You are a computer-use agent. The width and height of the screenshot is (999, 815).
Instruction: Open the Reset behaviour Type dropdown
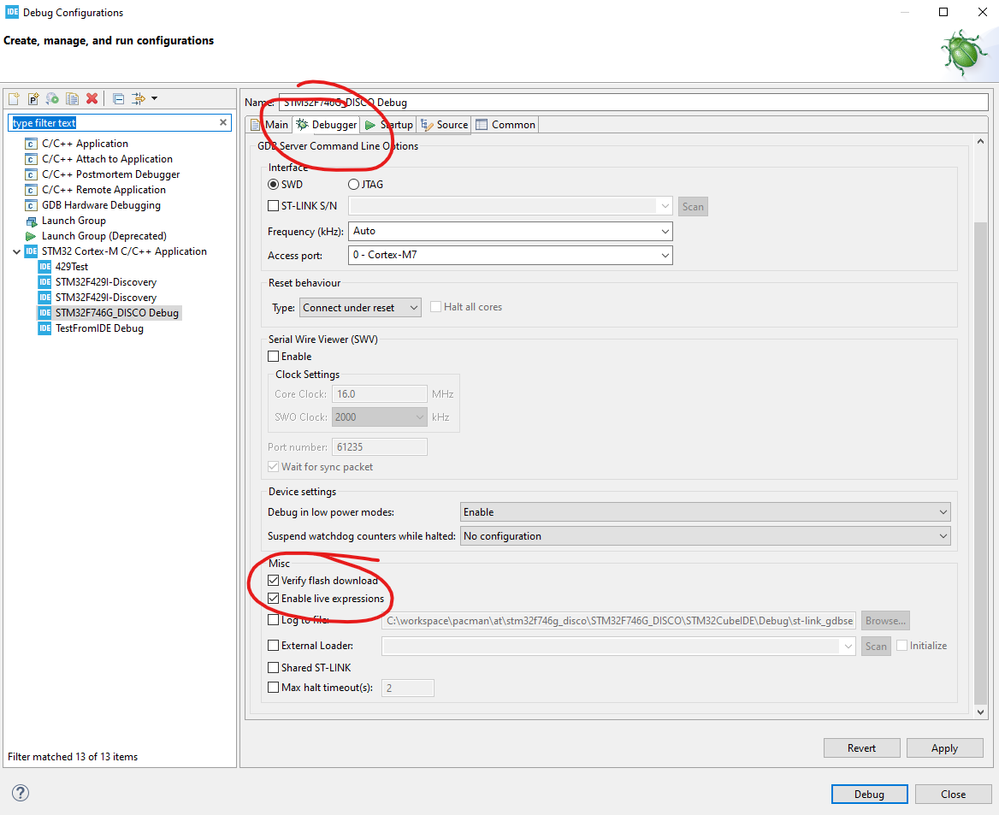(x=360, y=308)
